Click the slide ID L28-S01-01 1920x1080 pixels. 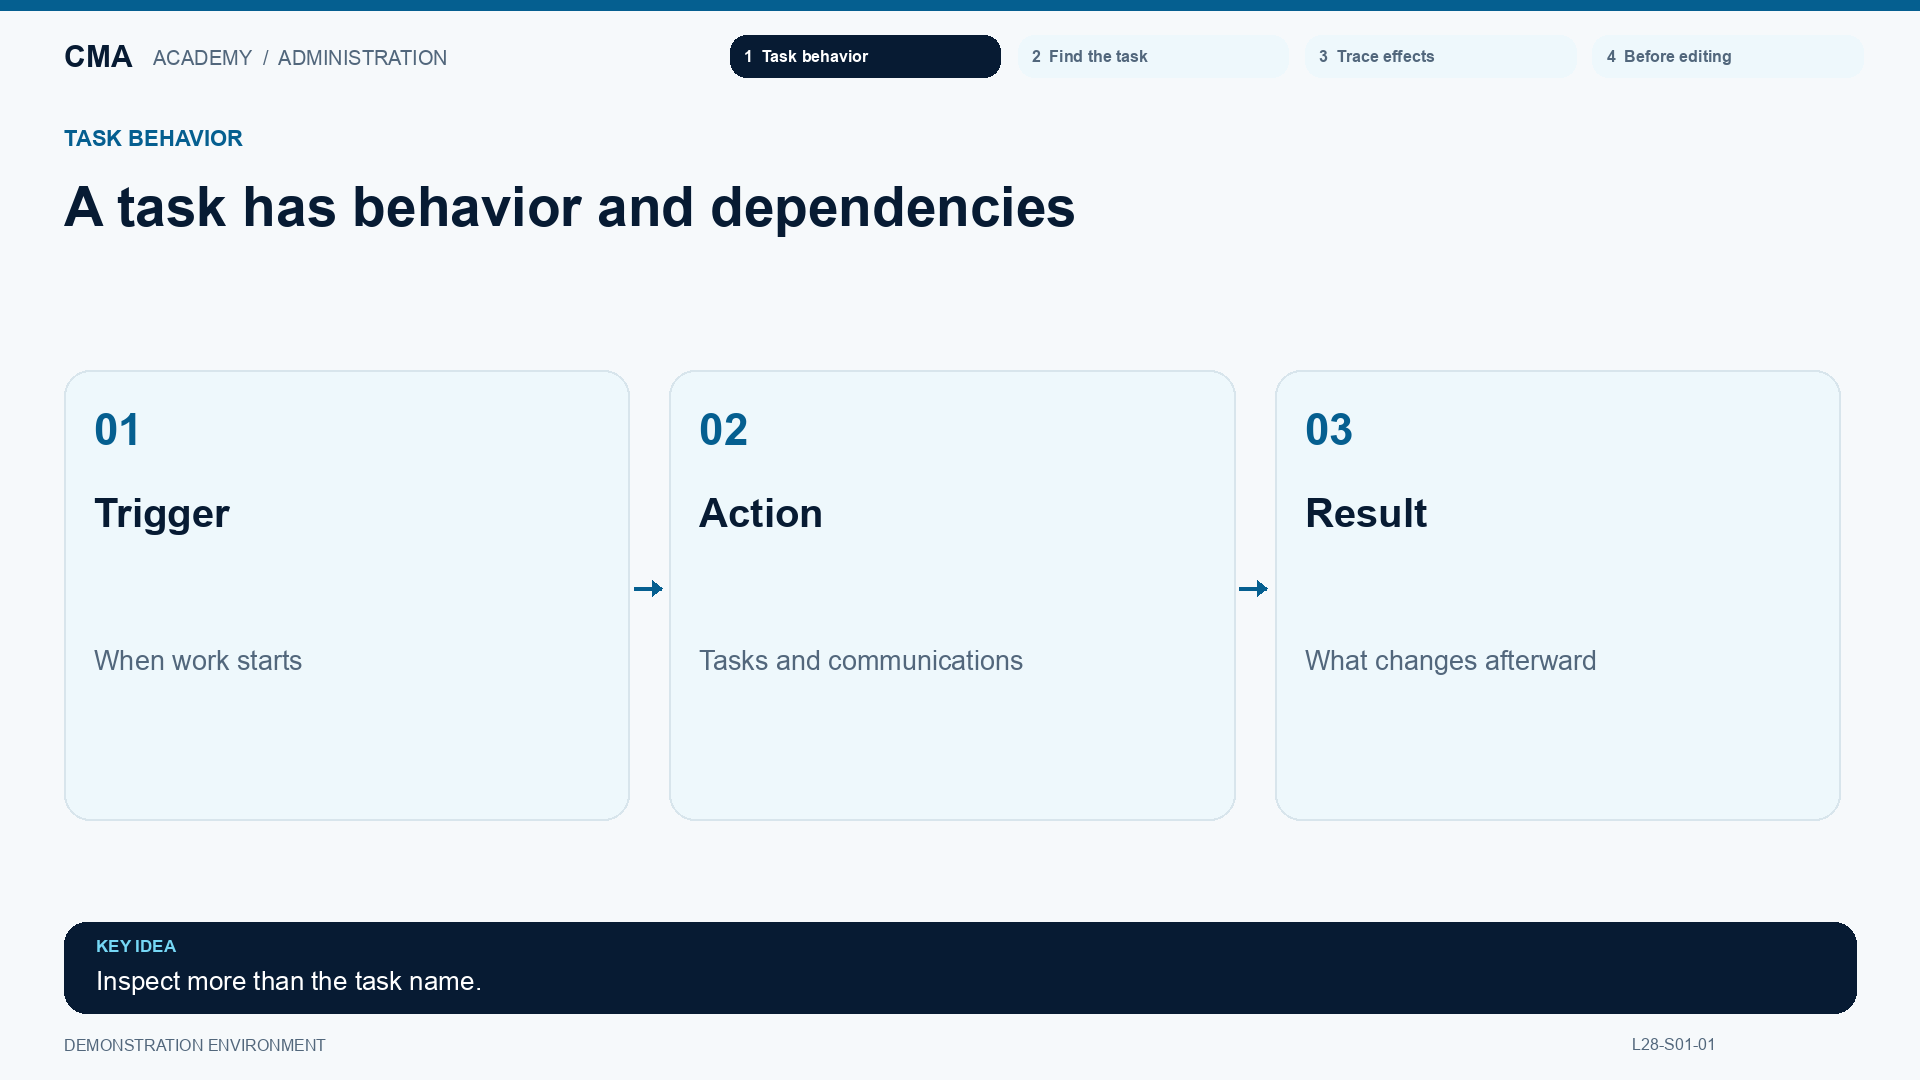point(1673,1045)
